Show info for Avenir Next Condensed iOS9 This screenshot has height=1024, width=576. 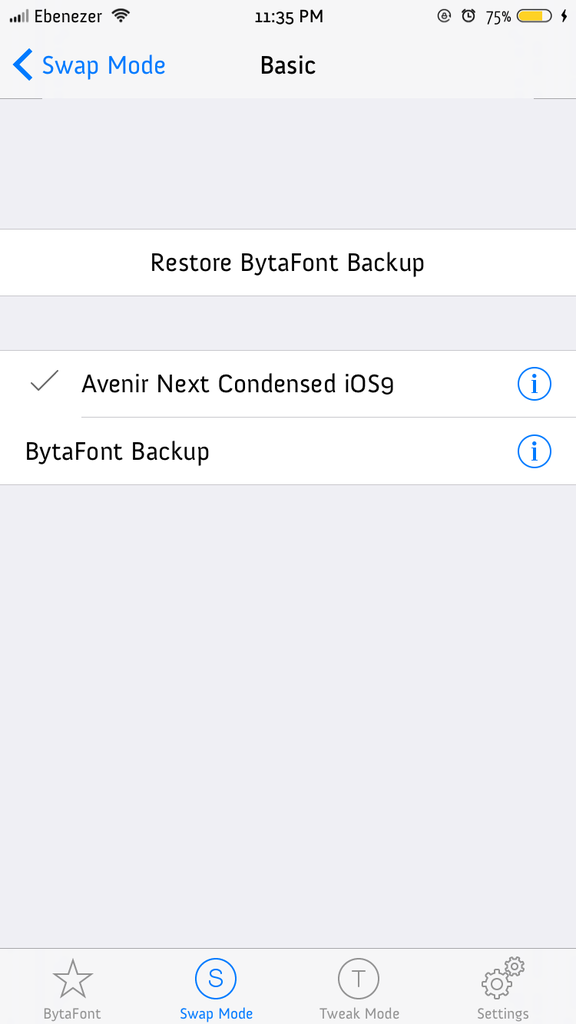click(534, 384)
